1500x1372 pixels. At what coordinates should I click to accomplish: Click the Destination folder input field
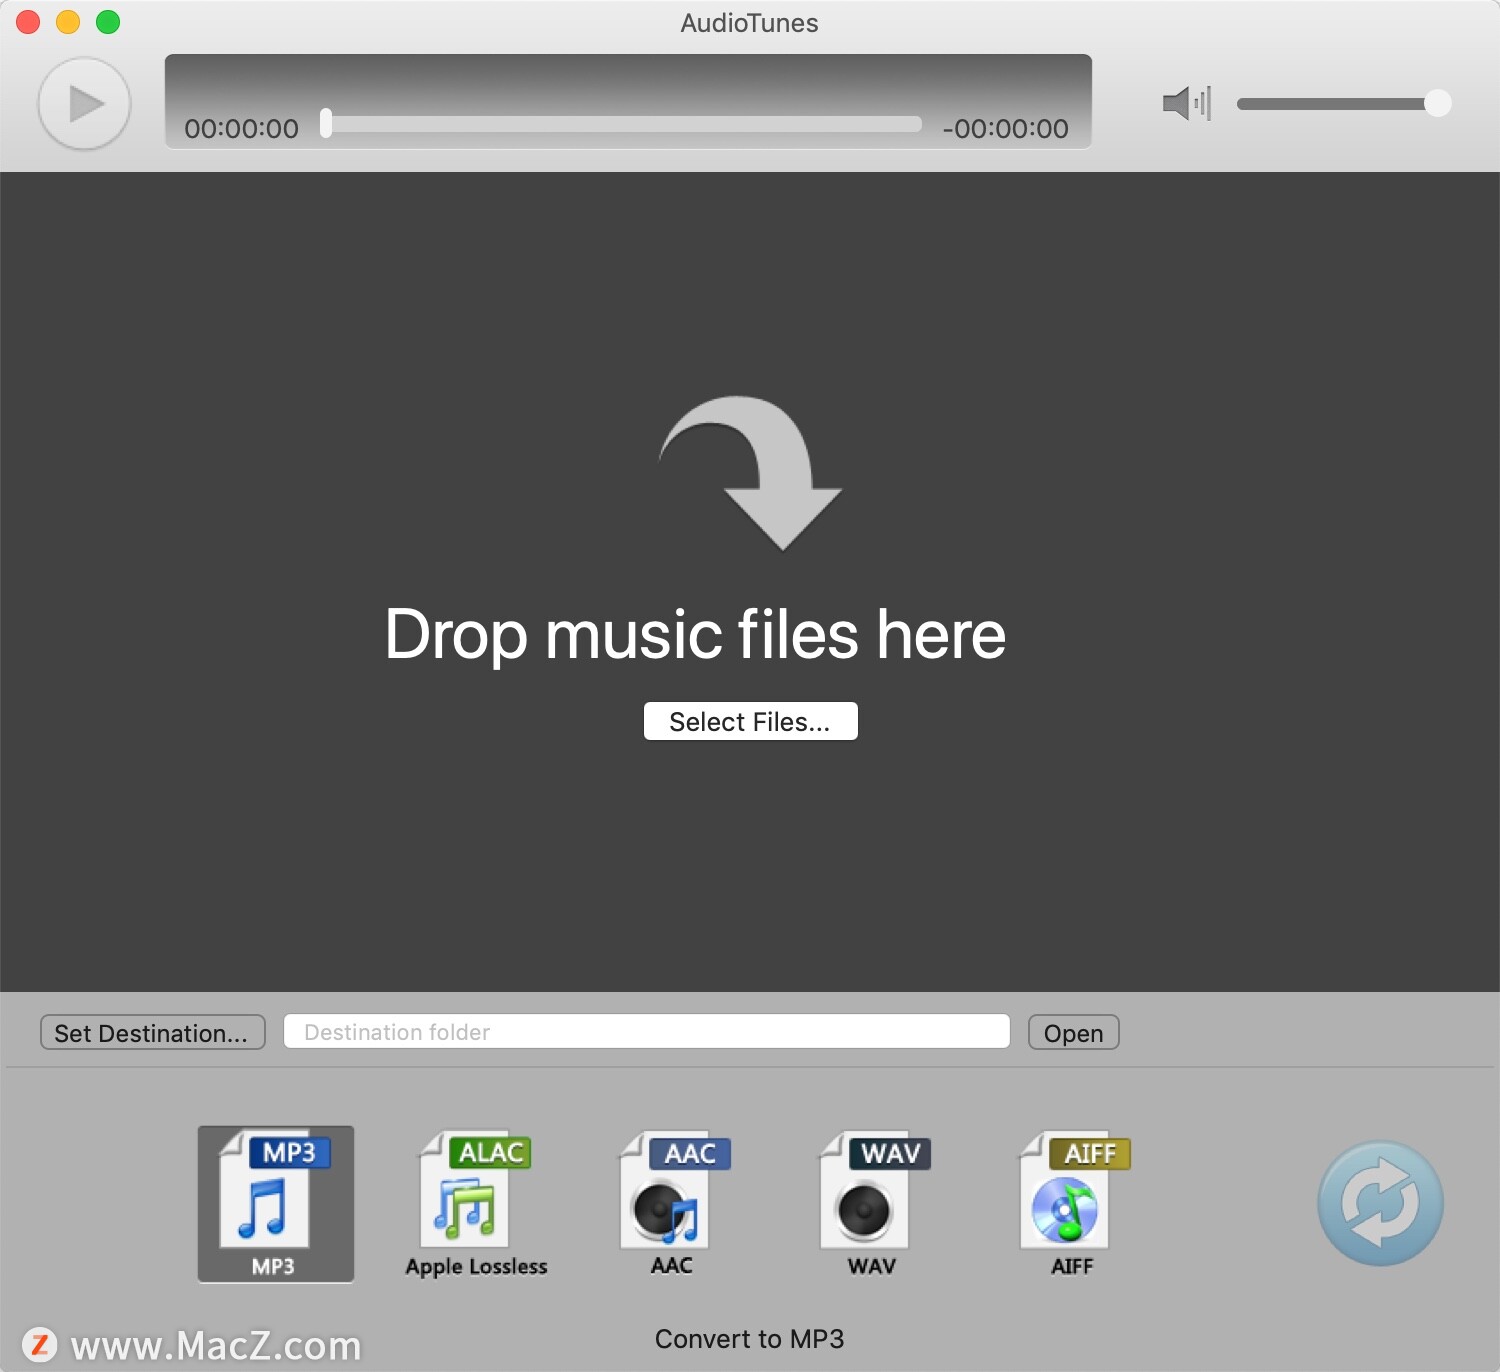coord(646,1032)
